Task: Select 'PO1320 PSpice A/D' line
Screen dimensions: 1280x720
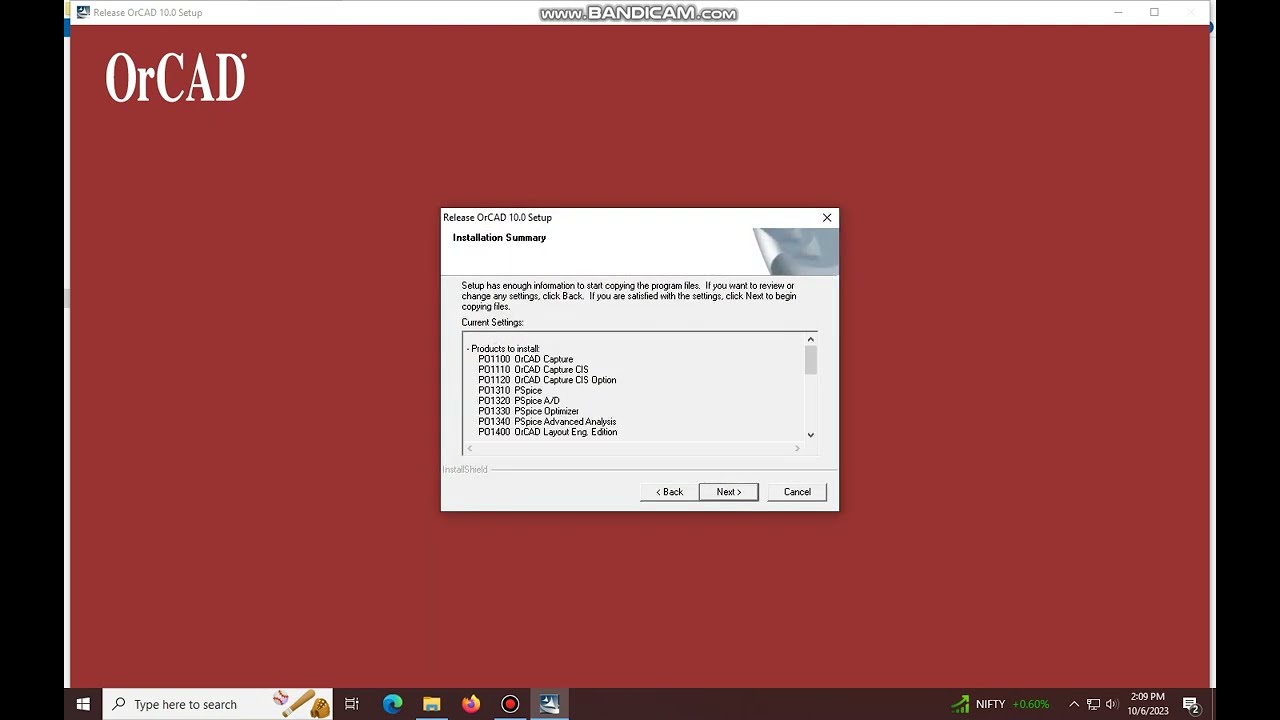Action: pos(519,401)
